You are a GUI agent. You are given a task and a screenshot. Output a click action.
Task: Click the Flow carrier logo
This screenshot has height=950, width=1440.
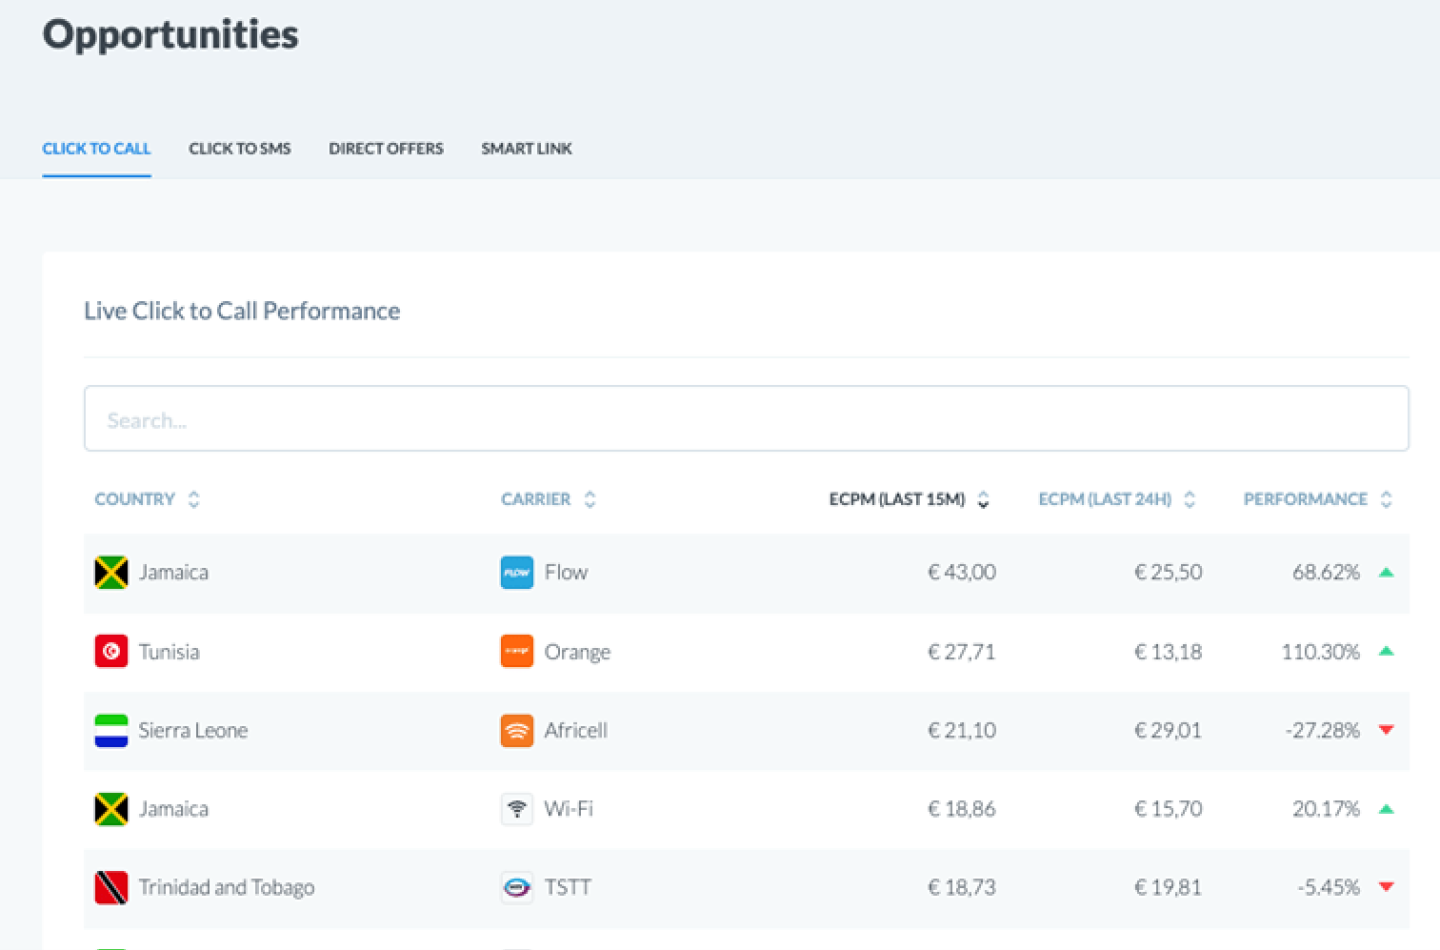(x=517, y=573)
